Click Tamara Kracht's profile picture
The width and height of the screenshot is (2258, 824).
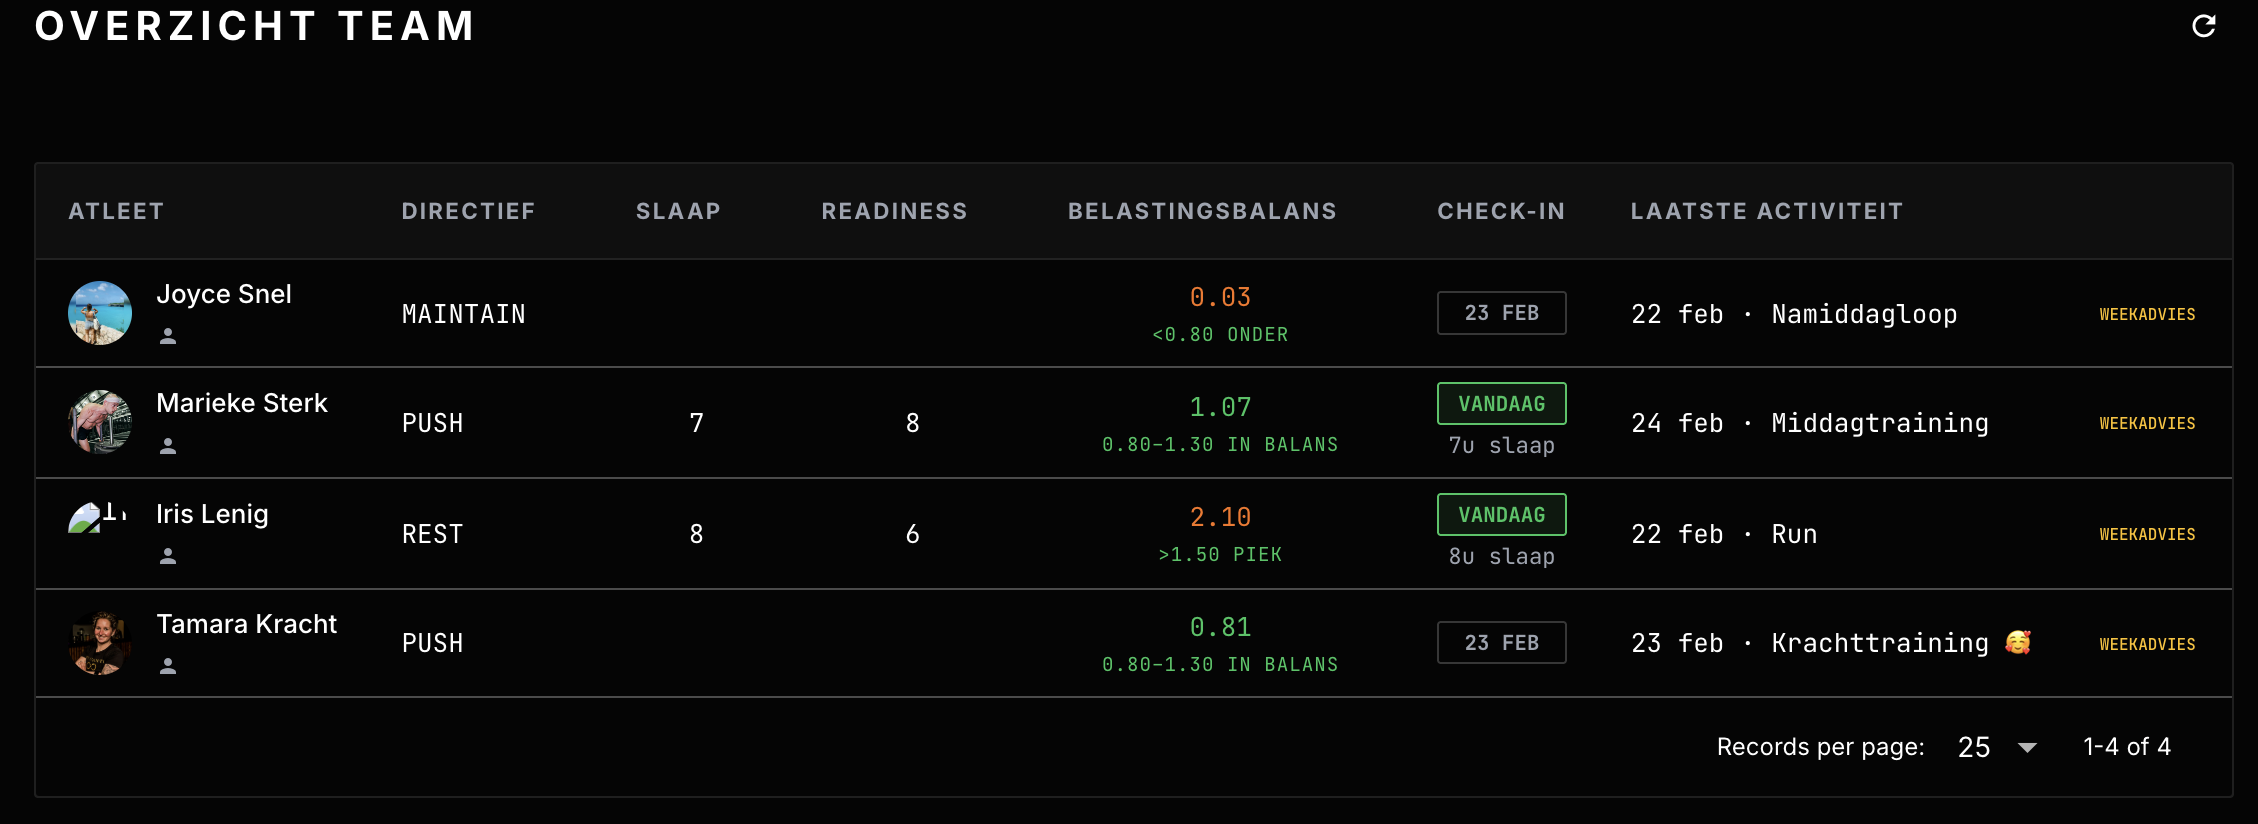[x=100, y=643]
